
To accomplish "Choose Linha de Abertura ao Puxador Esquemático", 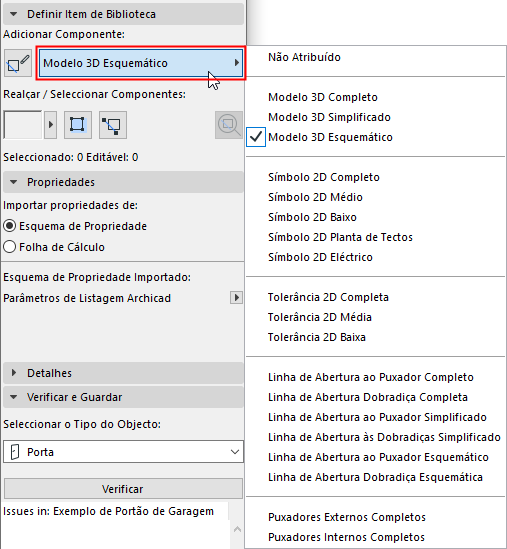I will pyautogui.click(x=376, y=457).
